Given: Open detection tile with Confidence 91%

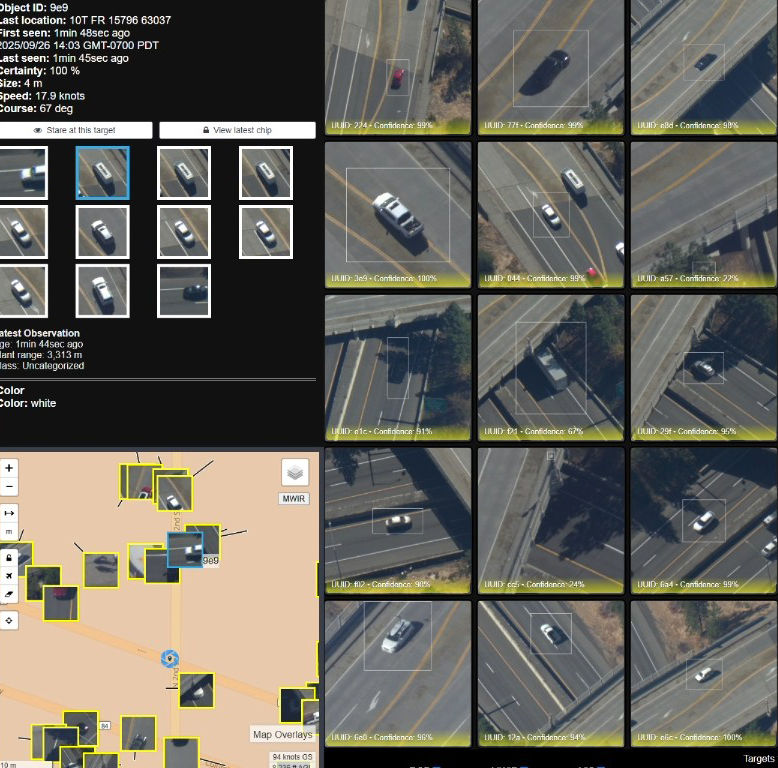Looking at the screenshot, I should pyautogui.click(x=398, y=368).
